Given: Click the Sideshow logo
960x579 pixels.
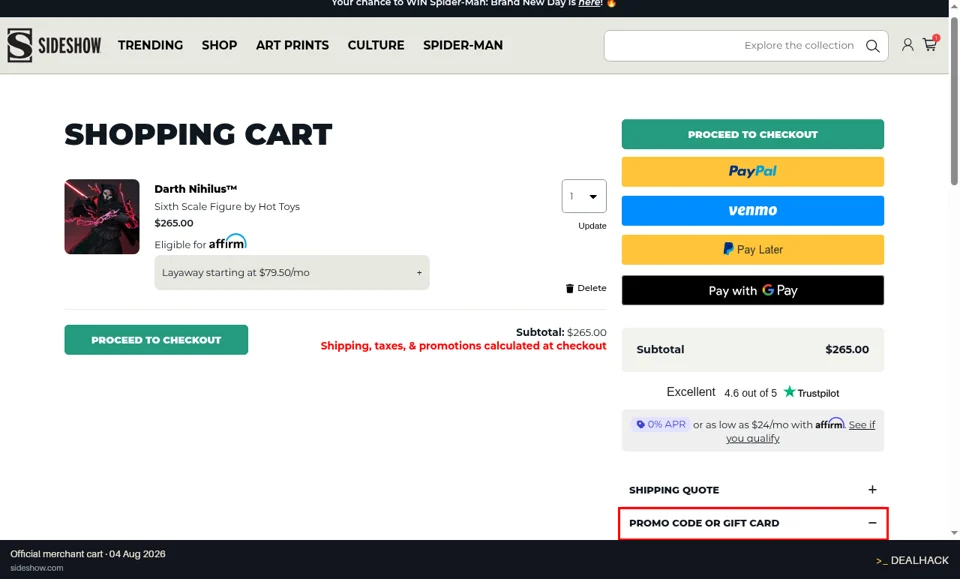Looking at the screenshot, I should (54, 45).
